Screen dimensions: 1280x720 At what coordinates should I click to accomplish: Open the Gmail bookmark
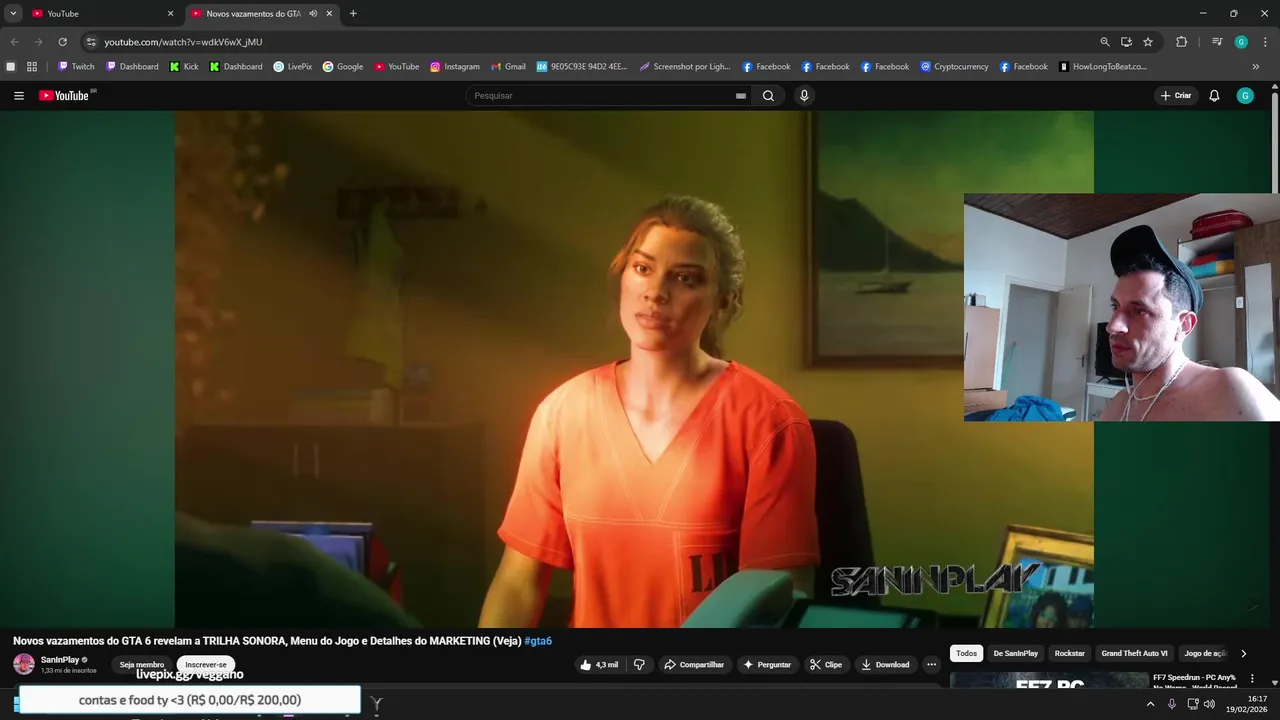508,67
